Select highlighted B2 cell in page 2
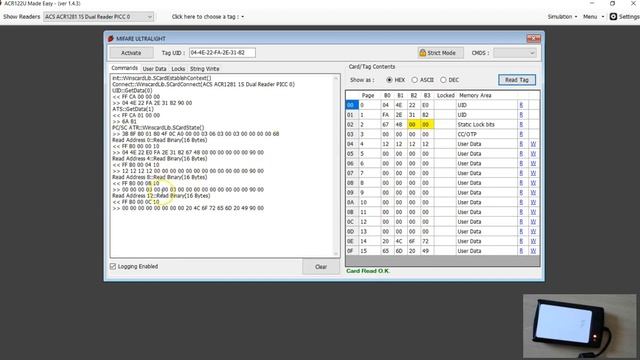This screenshot has width=640, height=360. [413, 124]
